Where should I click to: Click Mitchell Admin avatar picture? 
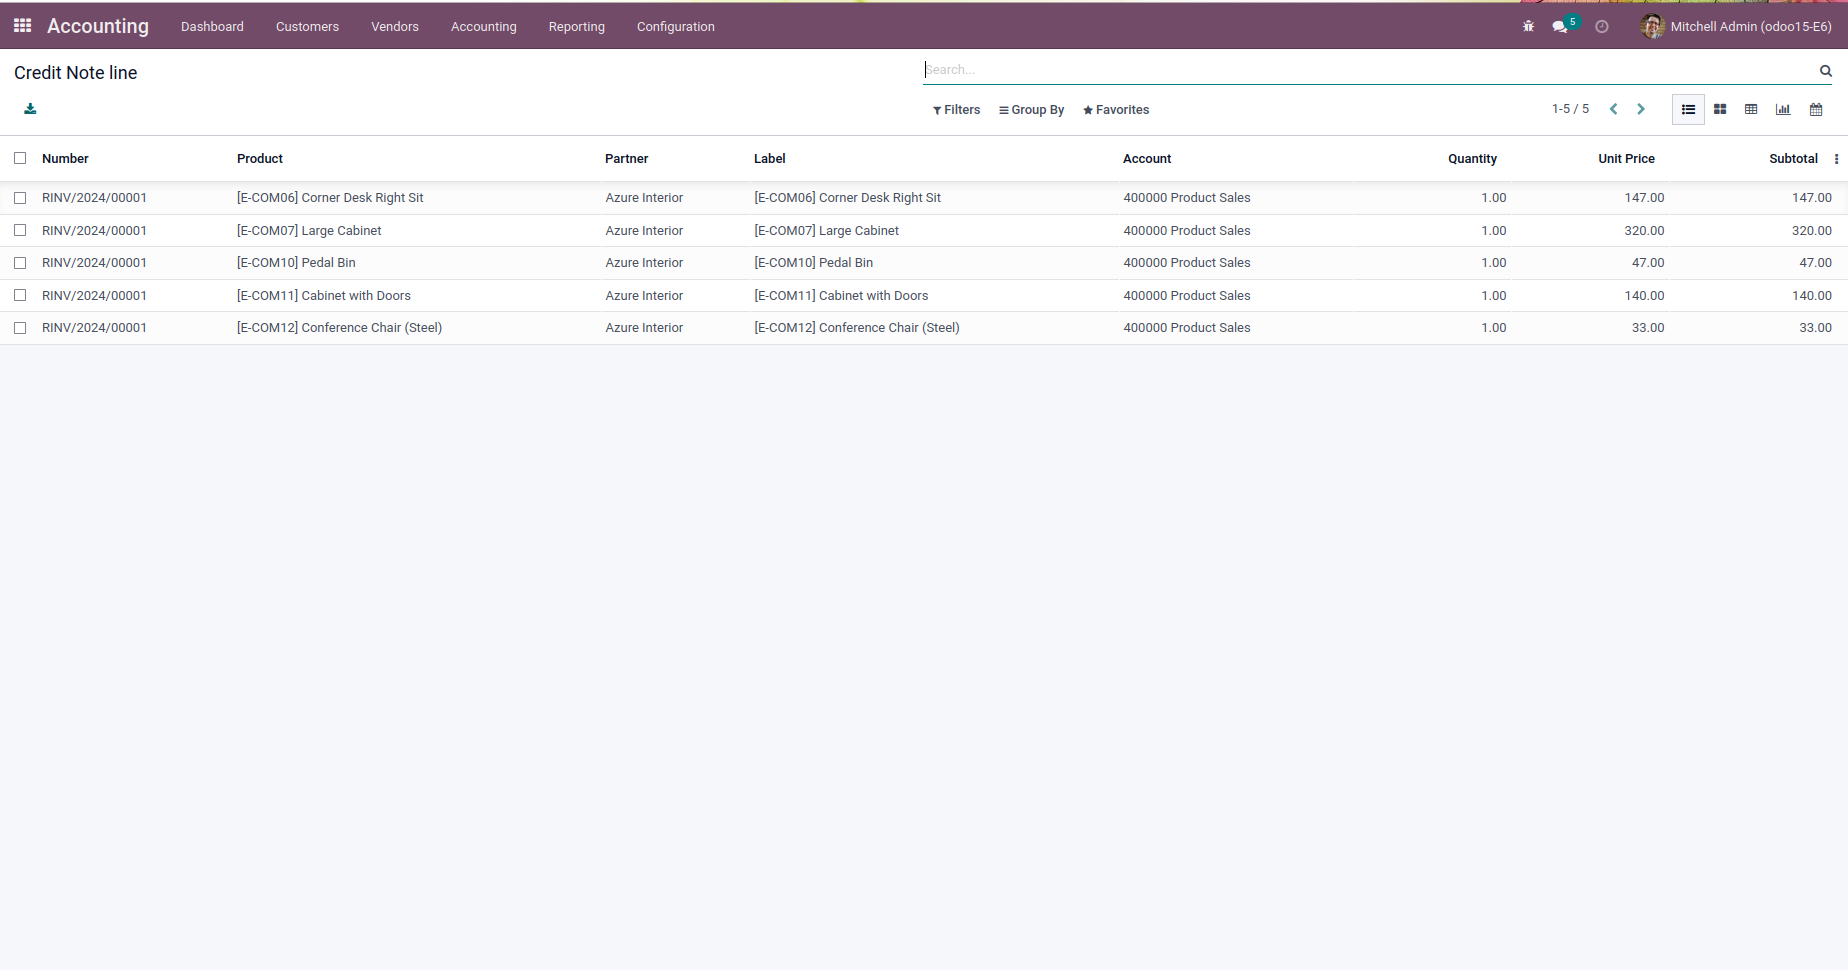pyautogui.click(x=1652, y=27)
